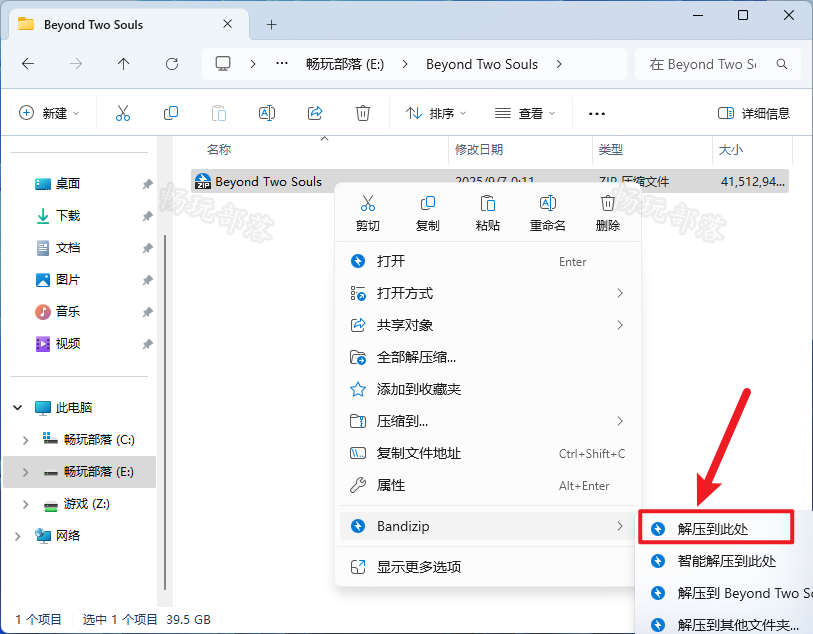The height and width of the screenshot is (634, 813).
Task: Click the See more ellipsis toolbar button
Action: click(x=597, y=113)
